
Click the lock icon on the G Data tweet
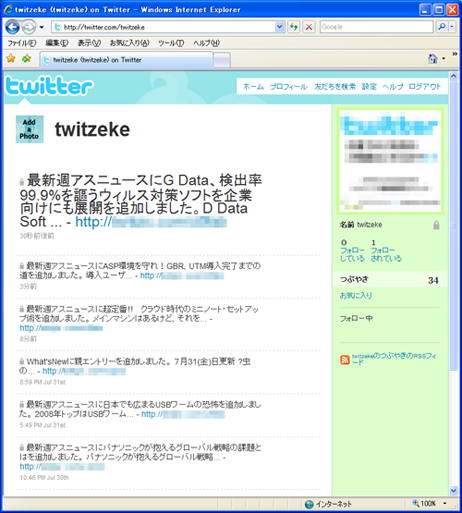point(22,182)
